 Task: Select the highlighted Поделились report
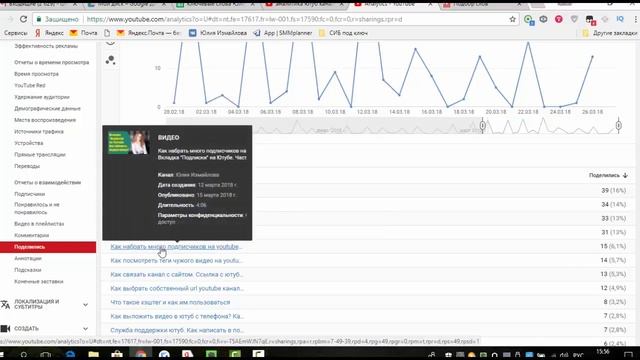[48, 247]
